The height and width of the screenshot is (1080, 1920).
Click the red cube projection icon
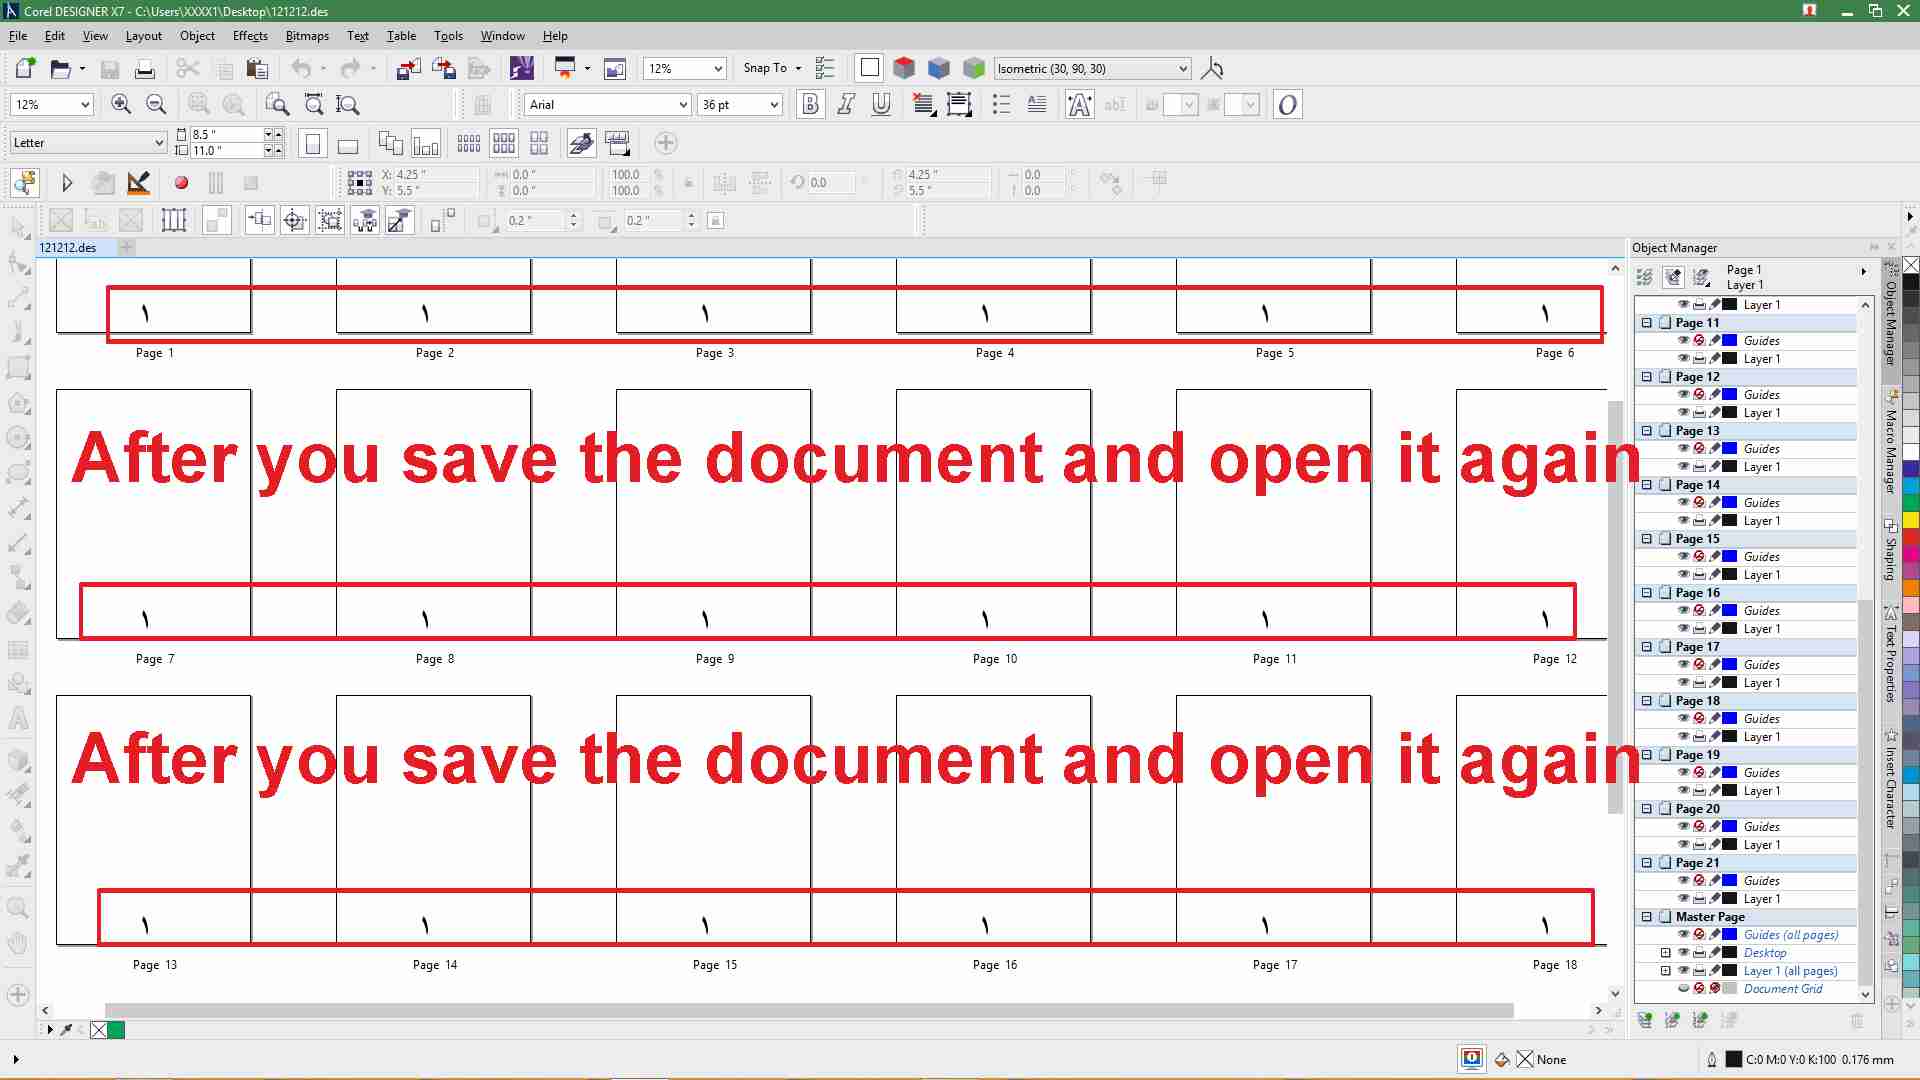[x=904, y=68]
